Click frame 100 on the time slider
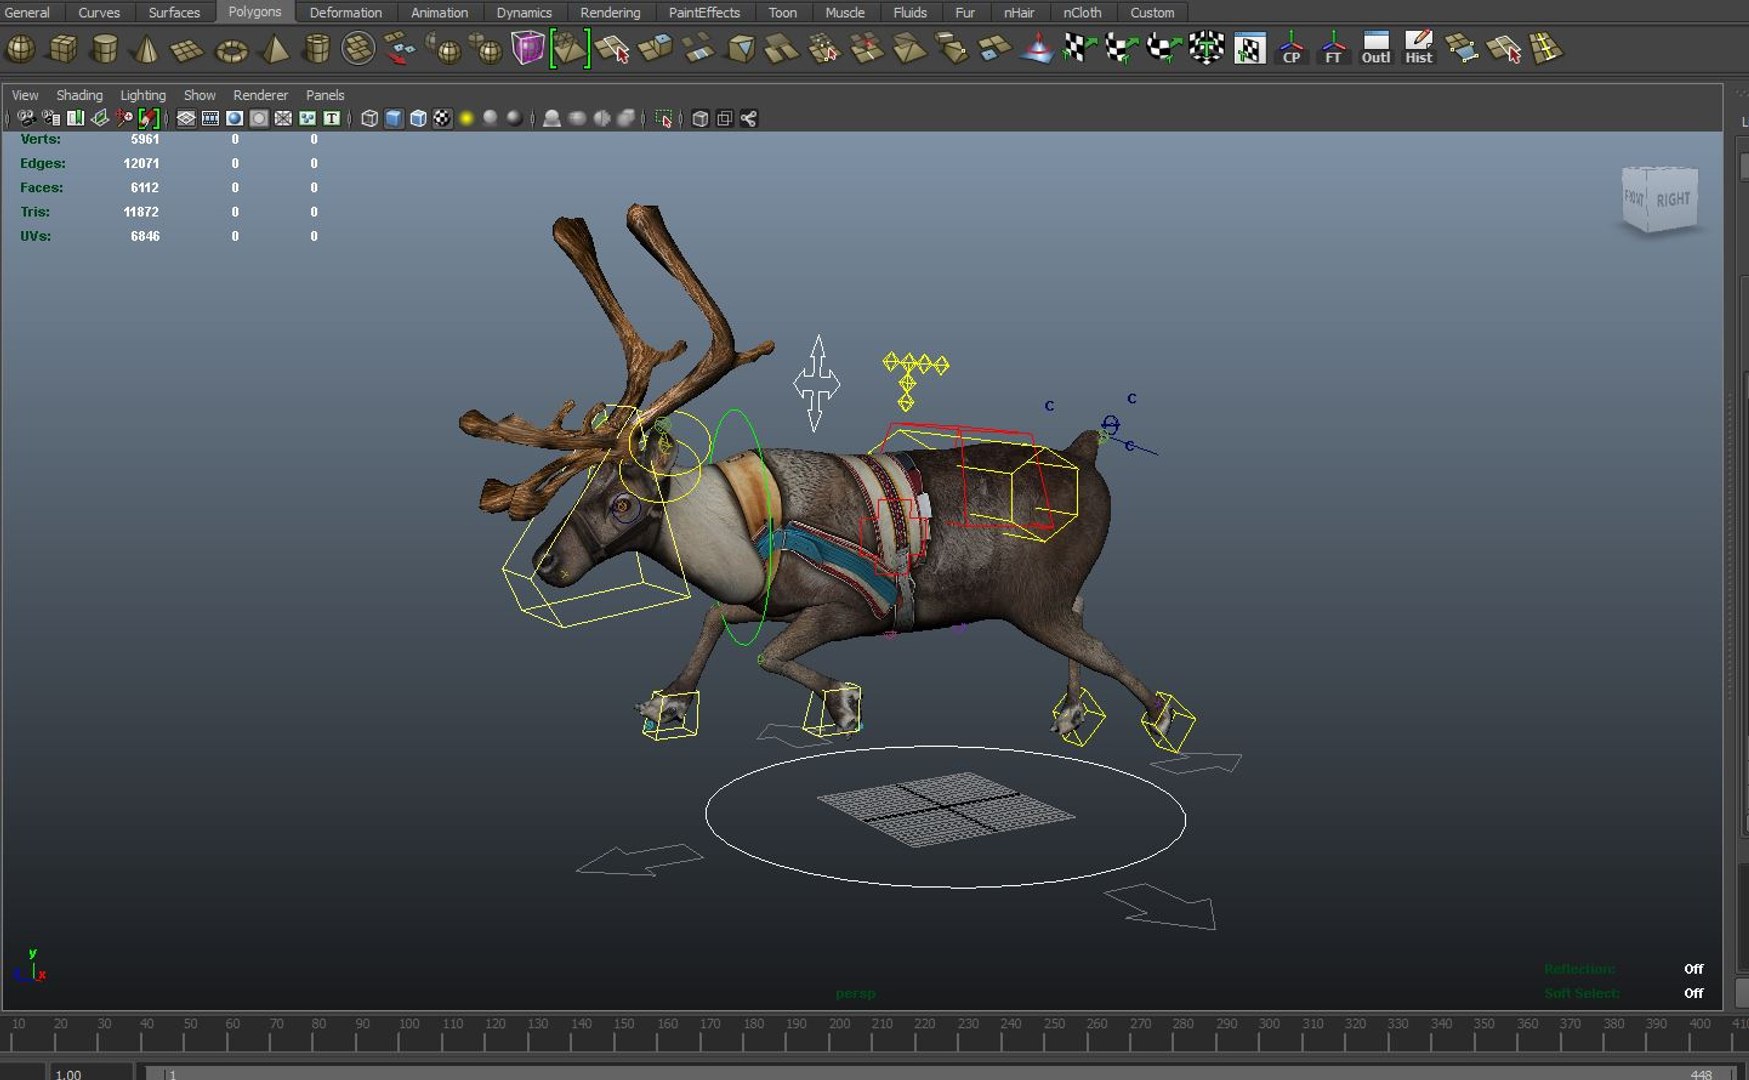The image size is (1749, 1080). point(409,1024)
